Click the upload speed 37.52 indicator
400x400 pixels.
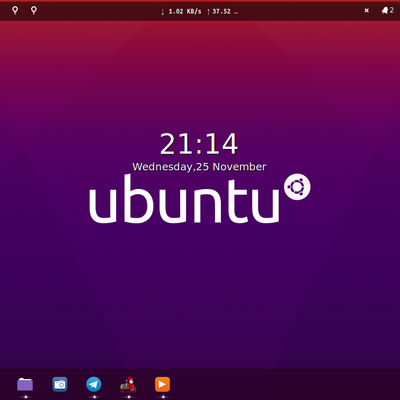pos(222,12)
